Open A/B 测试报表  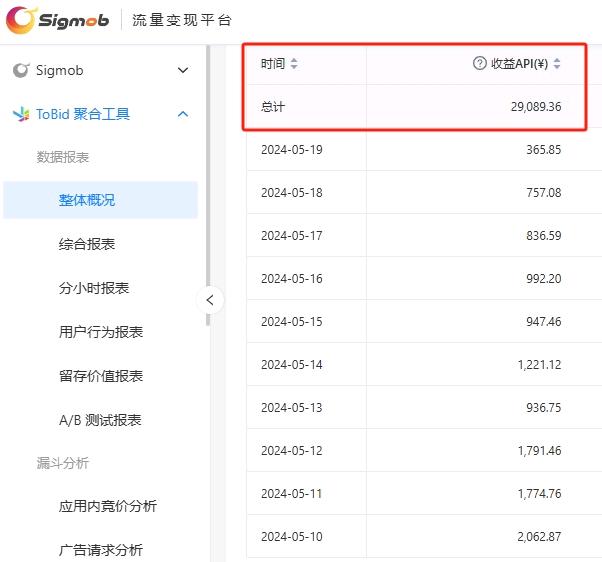tap(100, 420)
